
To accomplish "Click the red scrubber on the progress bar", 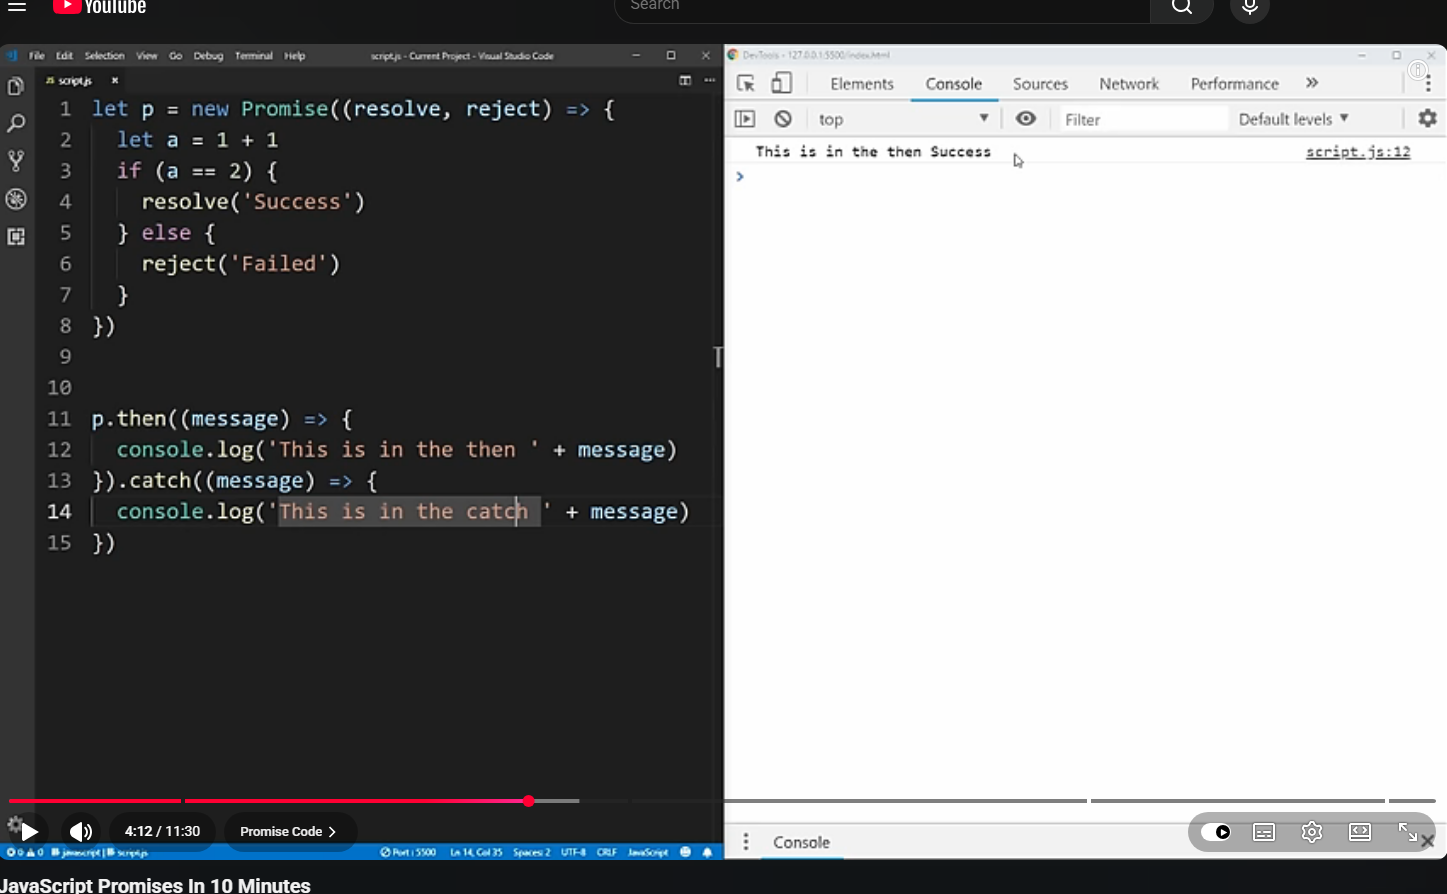I will (528, 801).
